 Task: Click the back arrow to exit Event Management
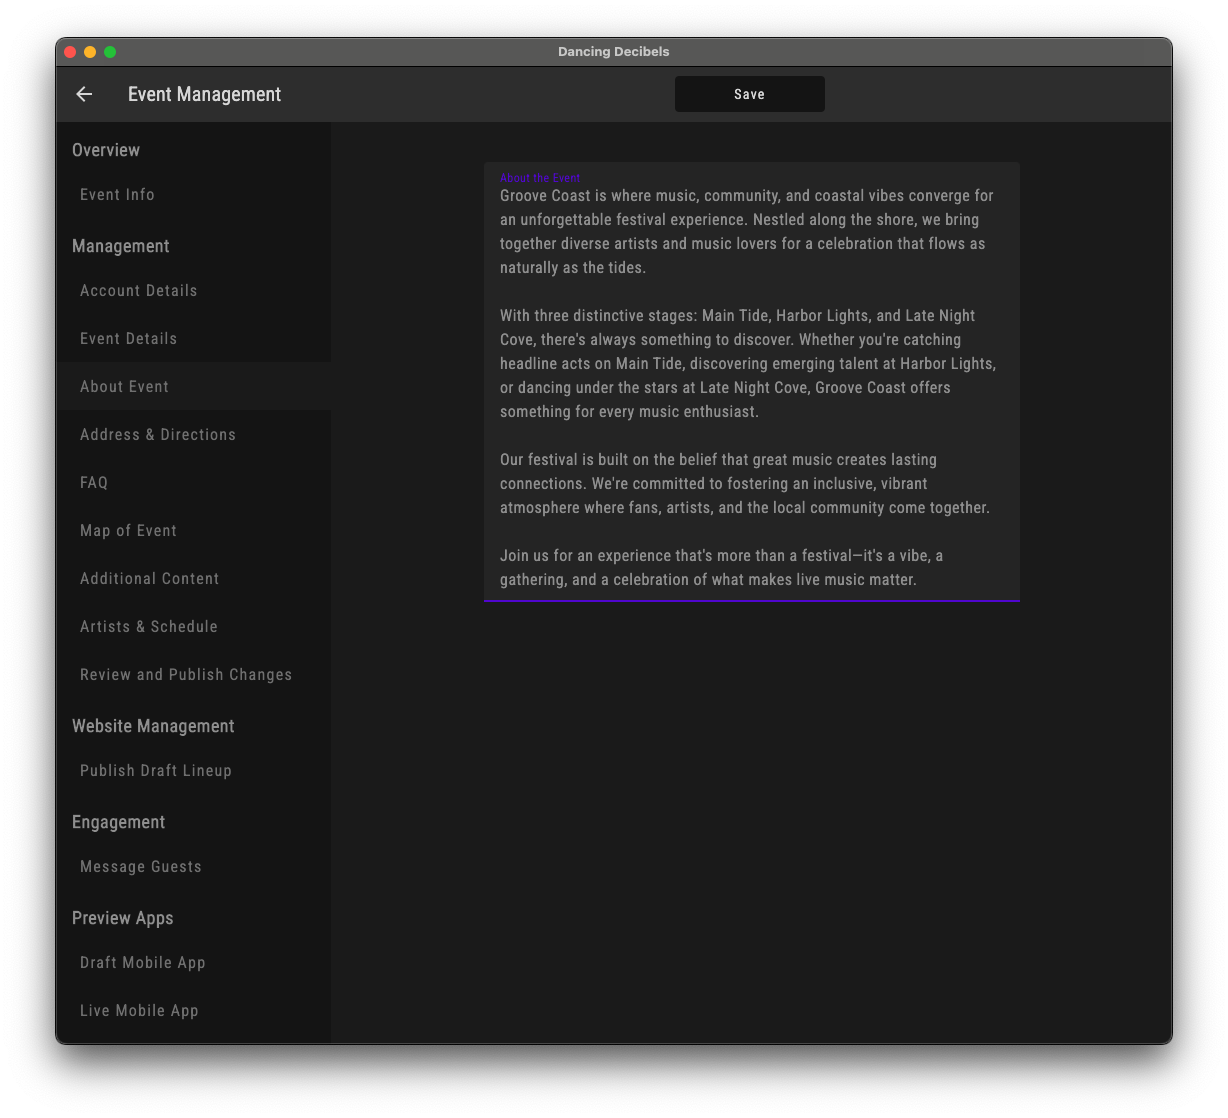click(84, 94)
